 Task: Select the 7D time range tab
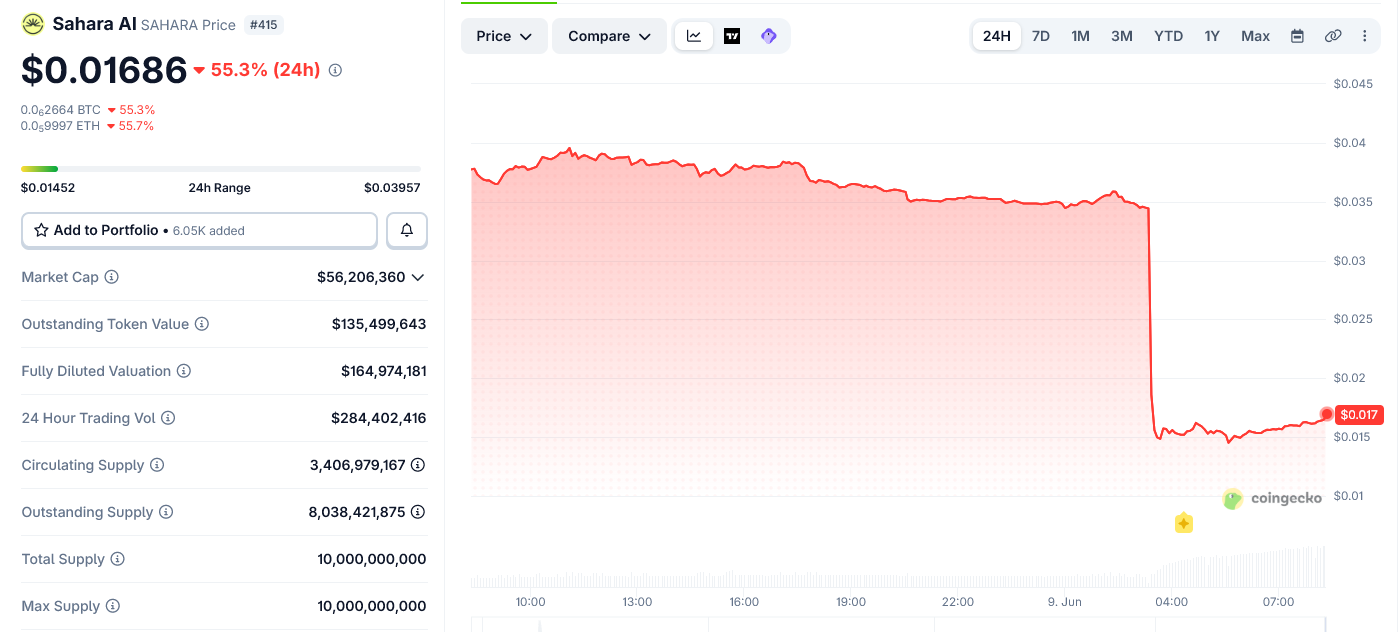(x=1041, y=36)
